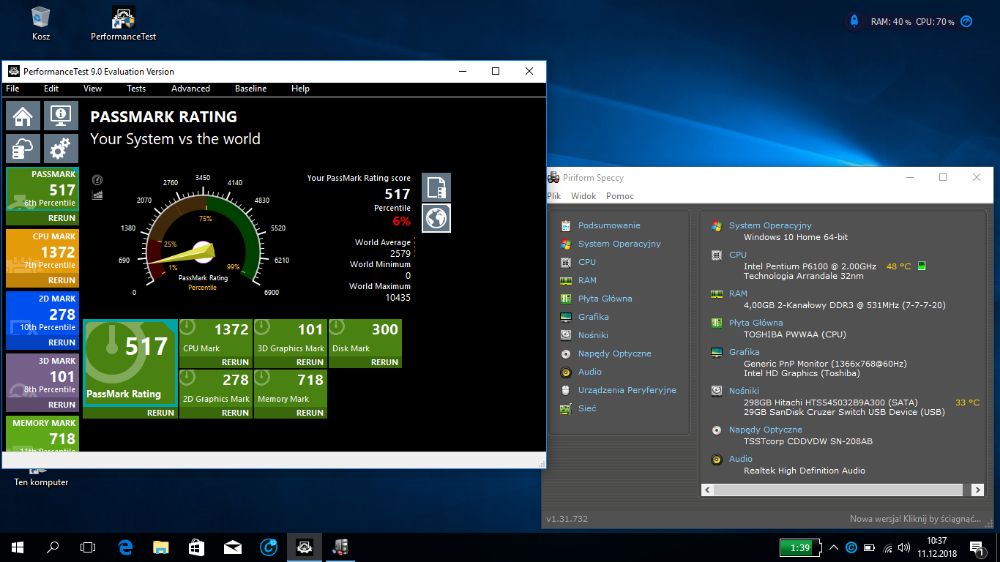Screen dimensions: 1000x562
Task: Click RERUN under sidebar 2D MARK tile
Action: 62,343
